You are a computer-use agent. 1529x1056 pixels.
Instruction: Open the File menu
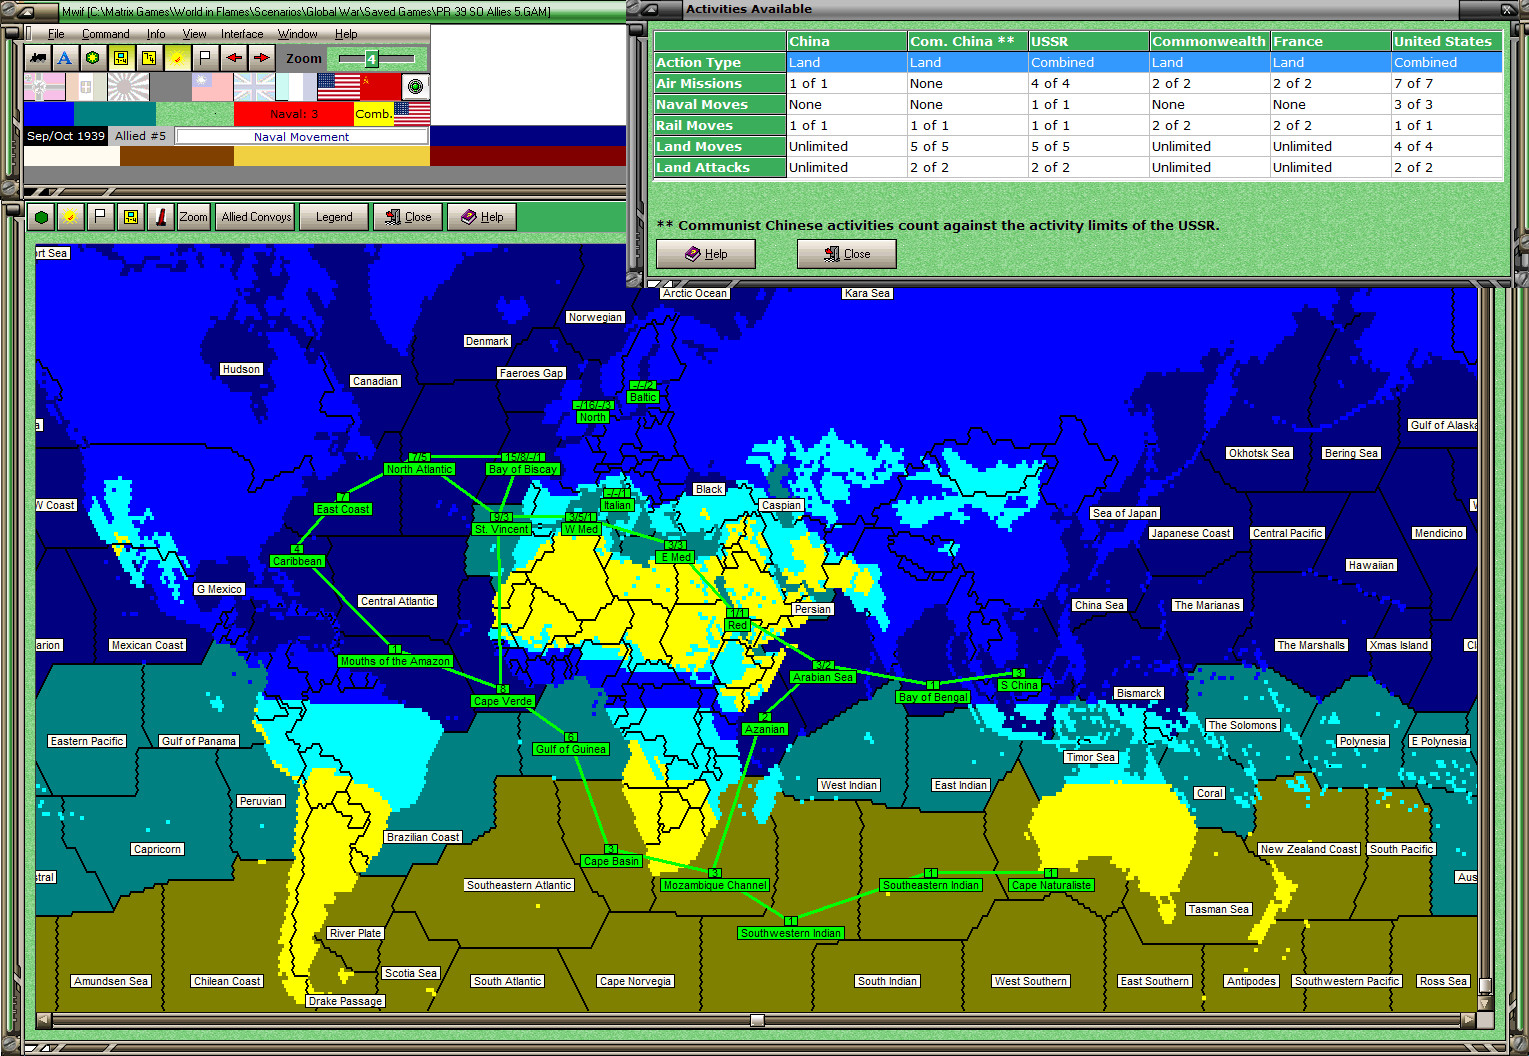[x=56, y=34]
